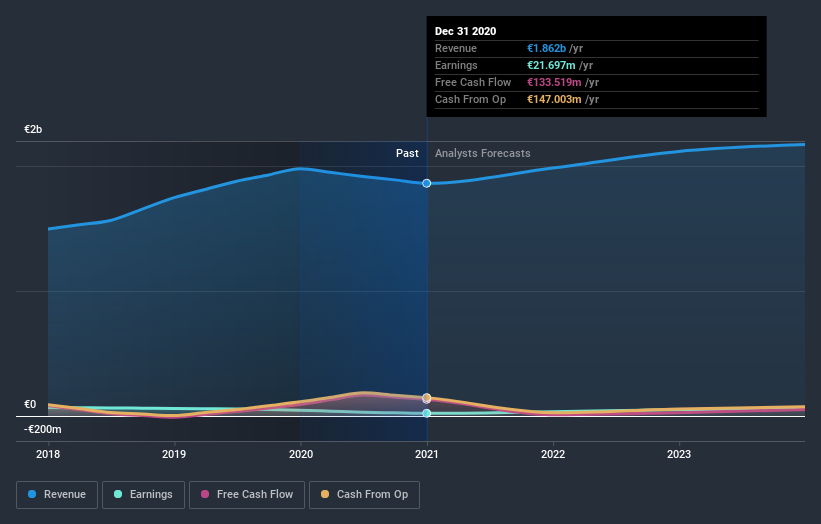Click the Revenue row label in tooltip
This screenshot has height=524, width=821.
[456, 48]
